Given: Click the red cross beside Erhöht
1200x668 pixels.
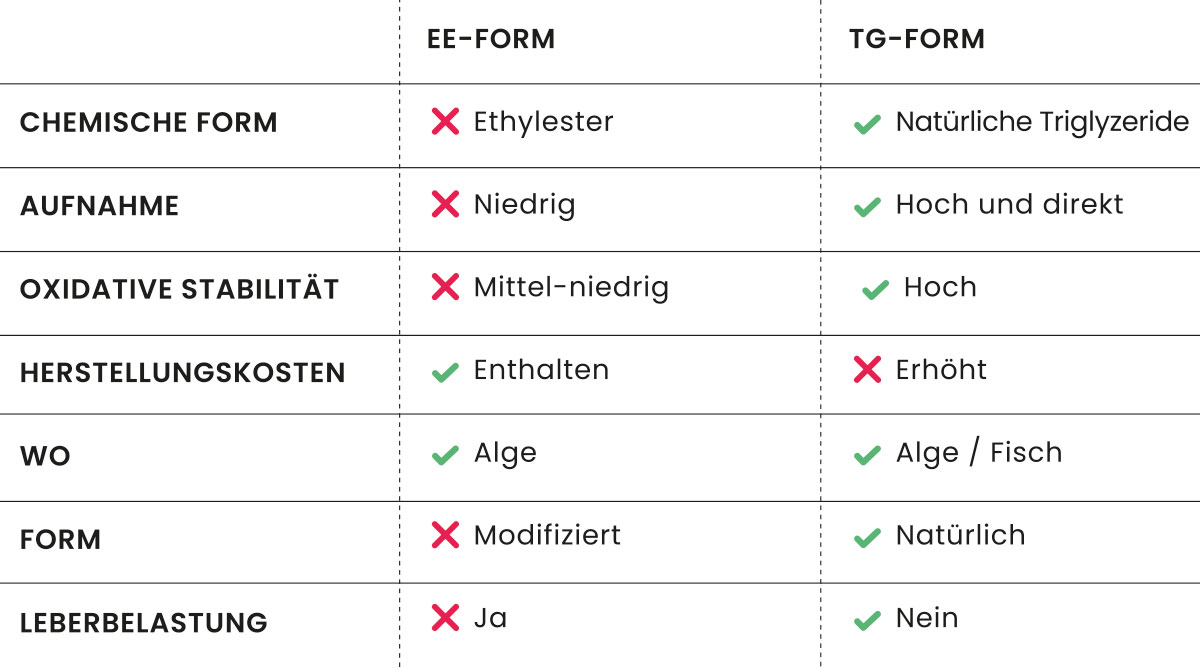Looking at the screenshot, I should pyautogui.click(x=867, y=370).
